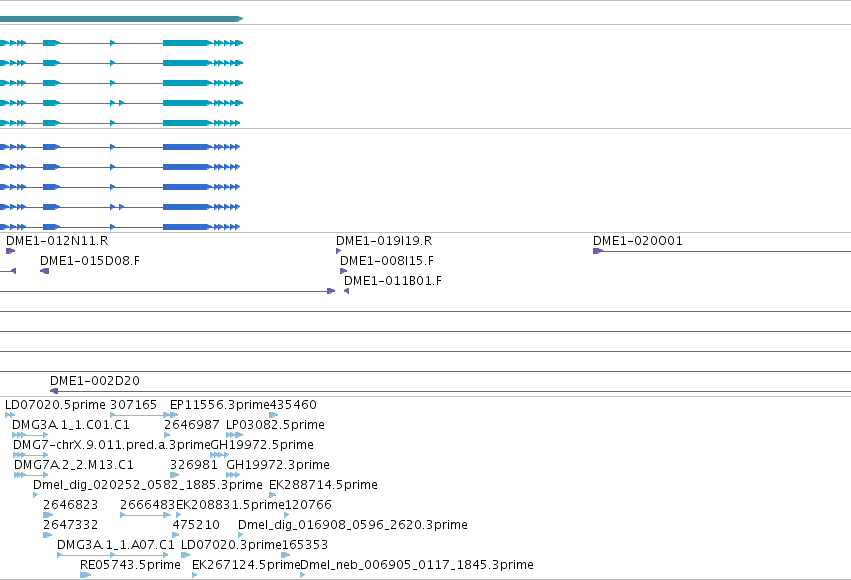This screenshot has width=851, height=580.
Task: Click the small arrowhead under Dmel_neb_006905_0117_1845.3prime
Action: (303, 575)
